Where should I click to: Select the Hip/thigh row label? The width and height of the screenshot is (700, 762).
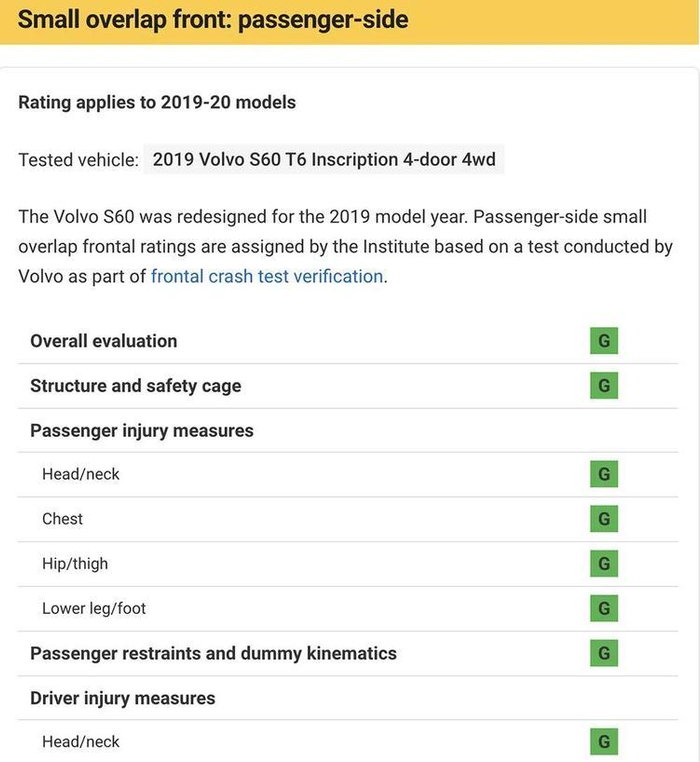tap(75, 564)
